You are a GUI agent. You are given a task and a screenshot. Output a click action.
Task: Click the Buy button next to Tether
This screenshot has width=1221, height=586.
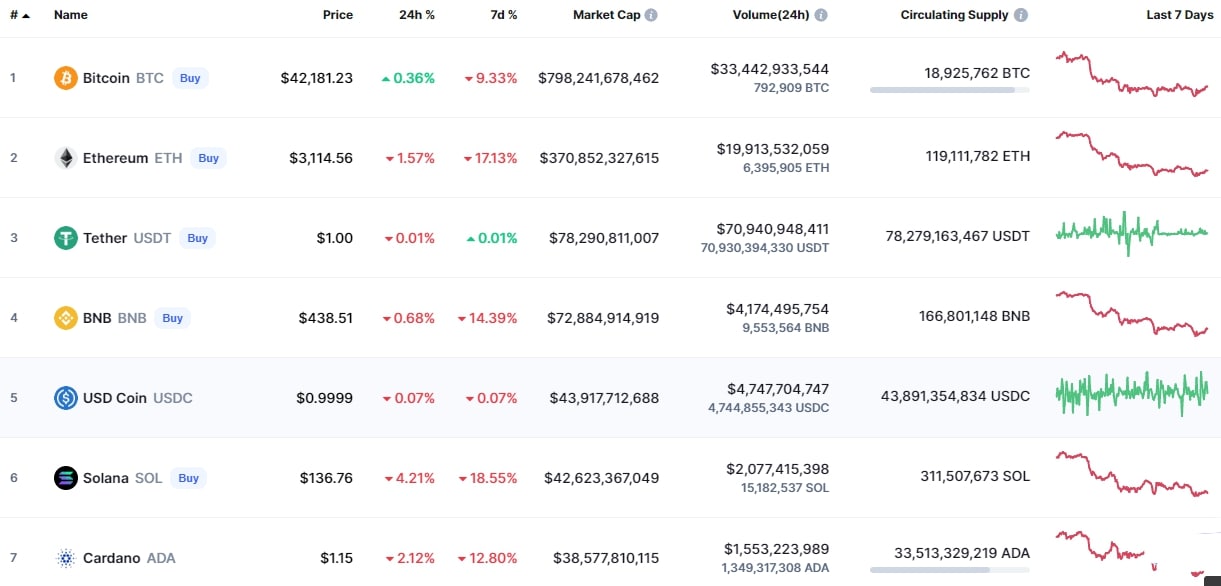coord(198,238)
